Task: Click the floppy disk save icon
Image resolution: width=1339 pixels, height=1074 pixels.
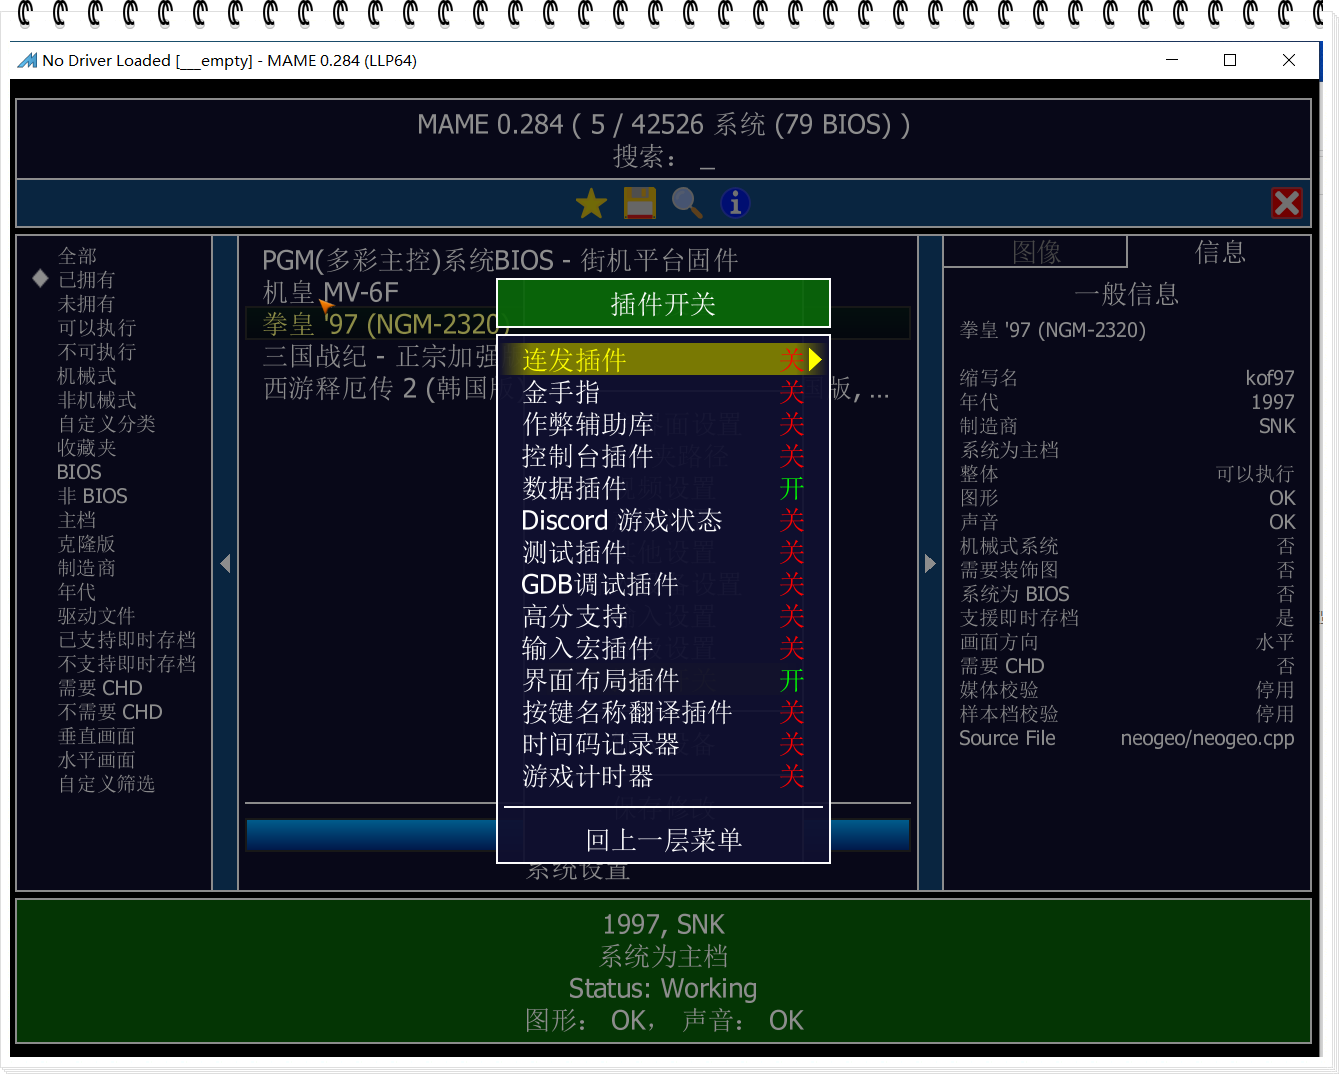Action: click(x=639, y=204)
